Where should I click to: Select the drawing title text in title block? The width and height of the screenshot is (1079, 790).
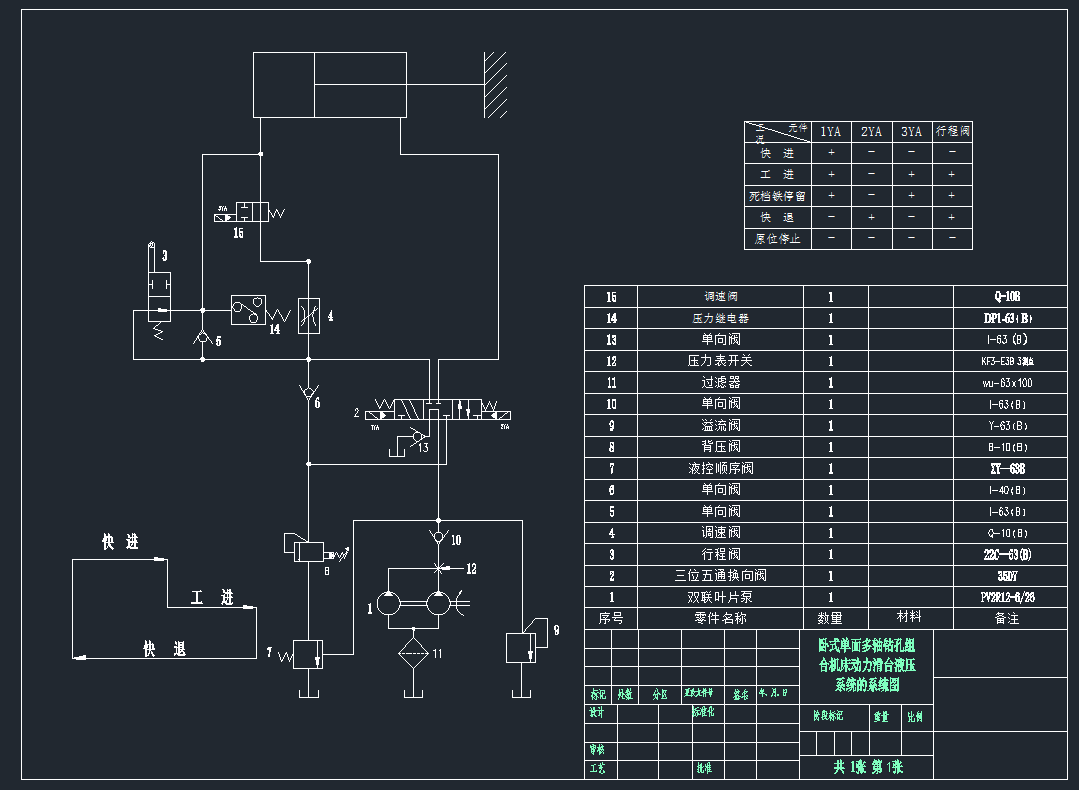(867, 665)
